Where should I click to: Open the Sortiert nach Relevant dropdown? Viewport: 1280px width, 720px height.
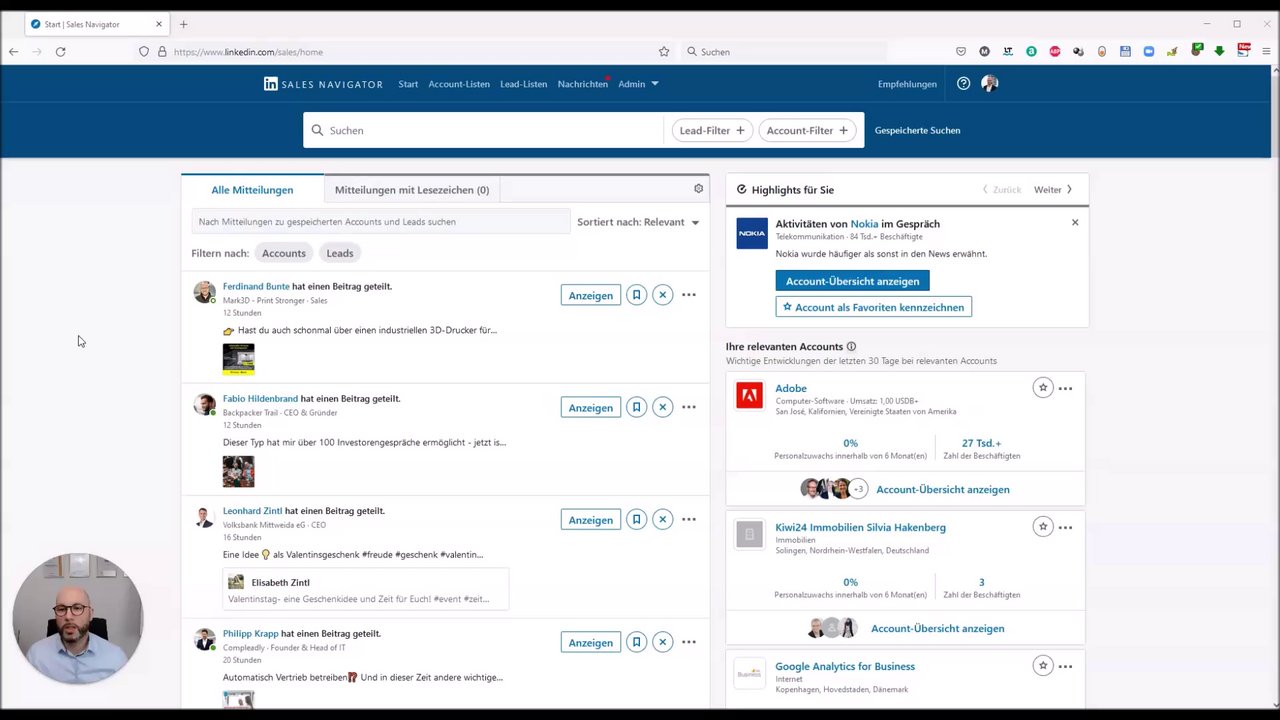click(x=638, y=222)
